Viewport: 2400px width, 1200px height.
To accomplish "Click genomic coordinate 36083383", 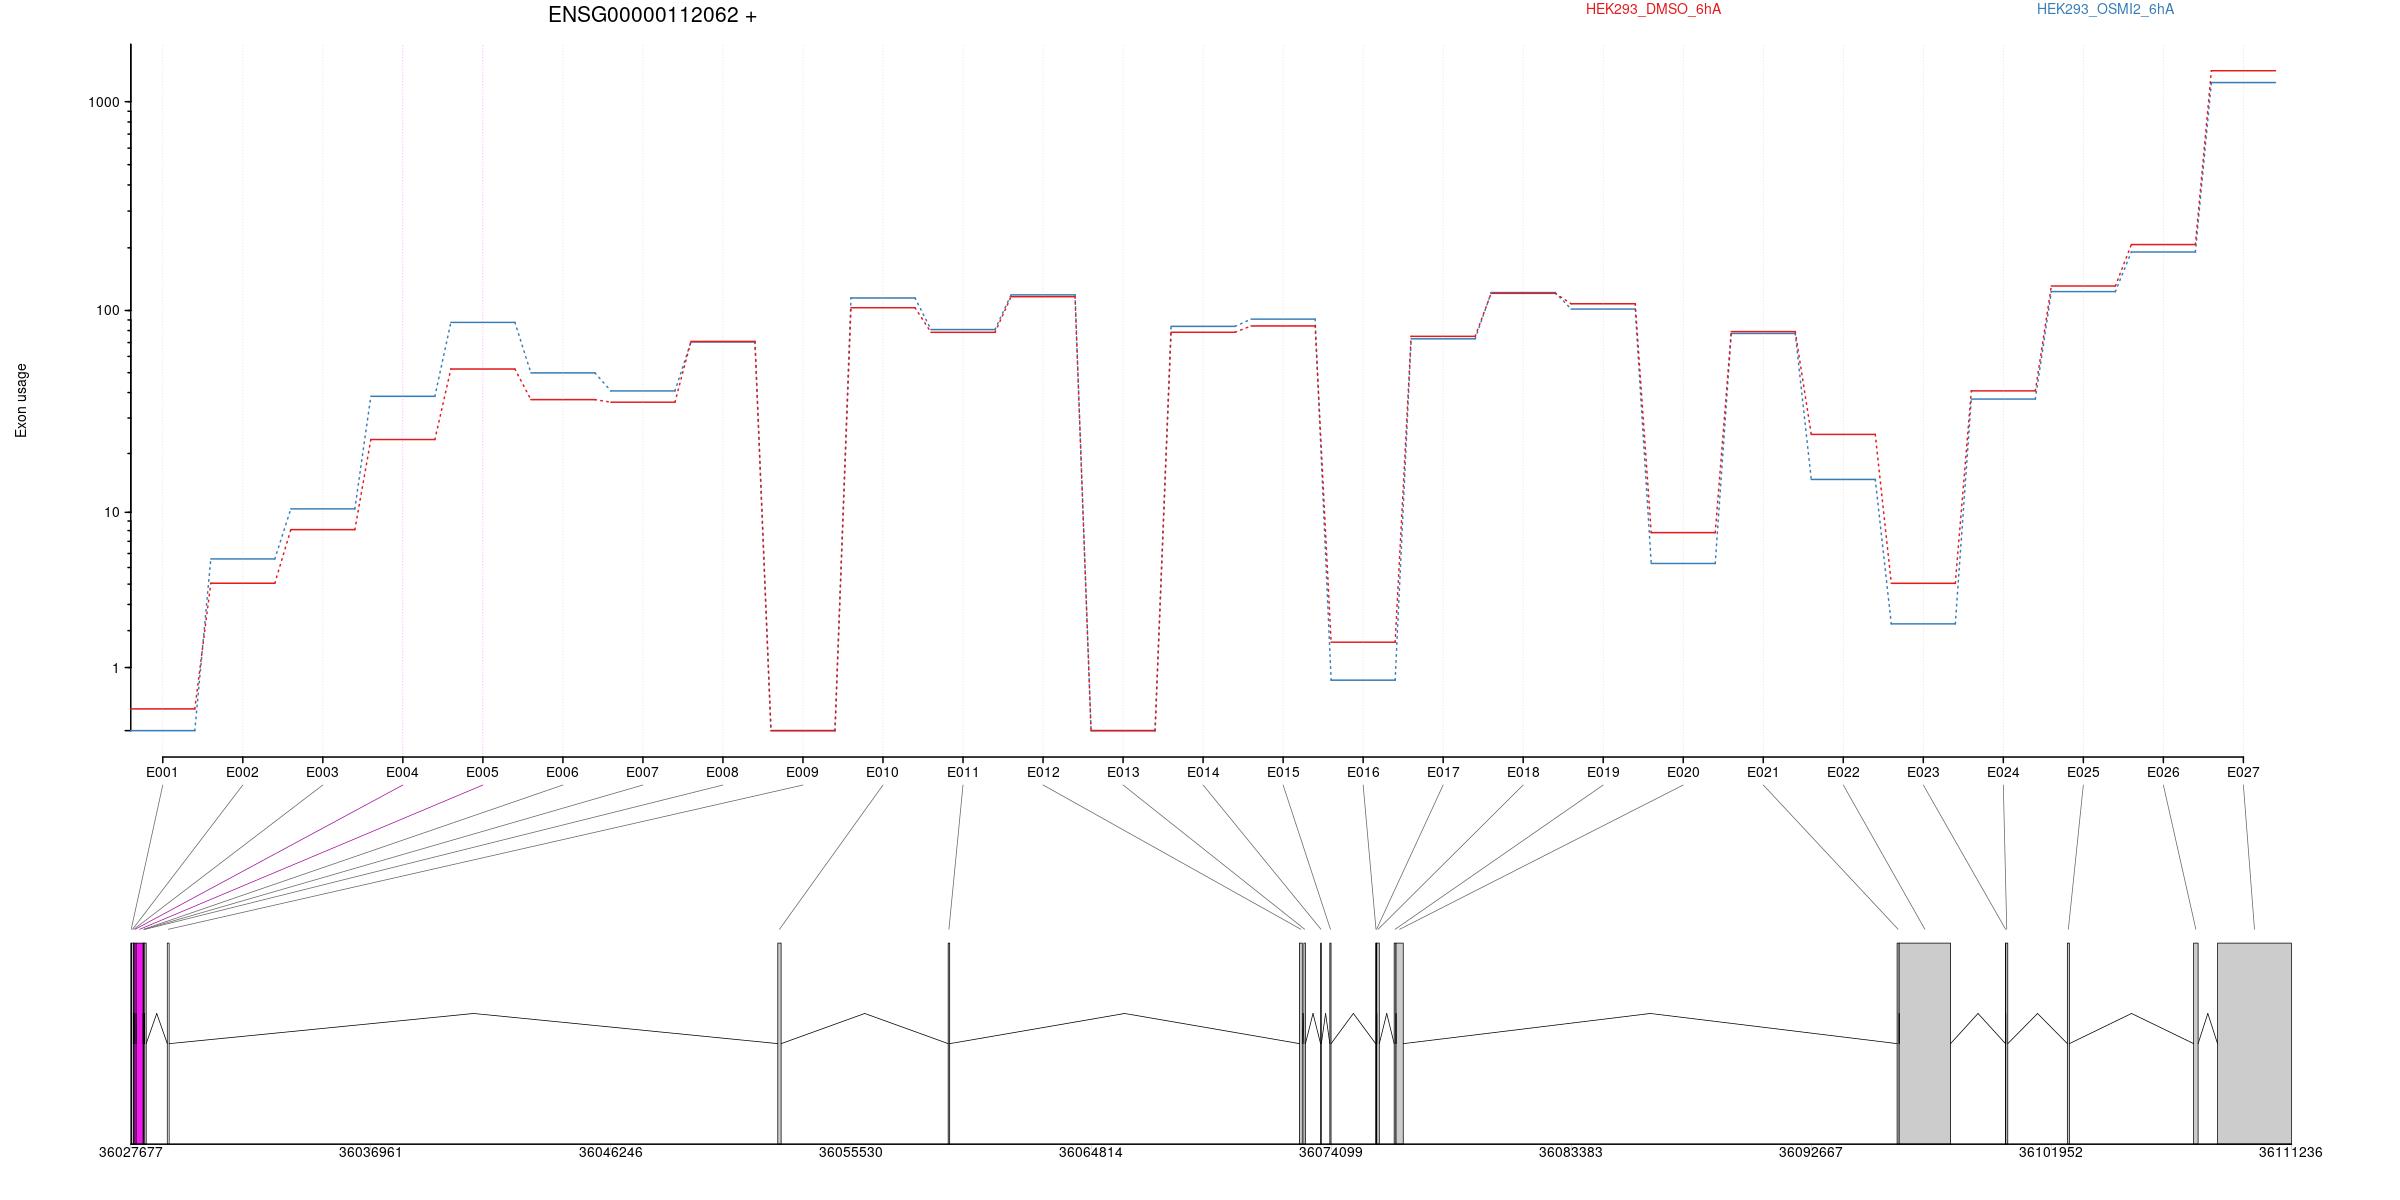I will [1571, 1152].
